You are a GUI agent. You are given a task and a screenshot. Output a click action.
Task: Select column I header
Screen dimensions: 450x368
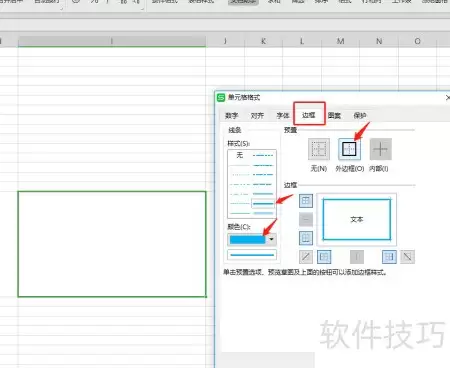(112, 41)
